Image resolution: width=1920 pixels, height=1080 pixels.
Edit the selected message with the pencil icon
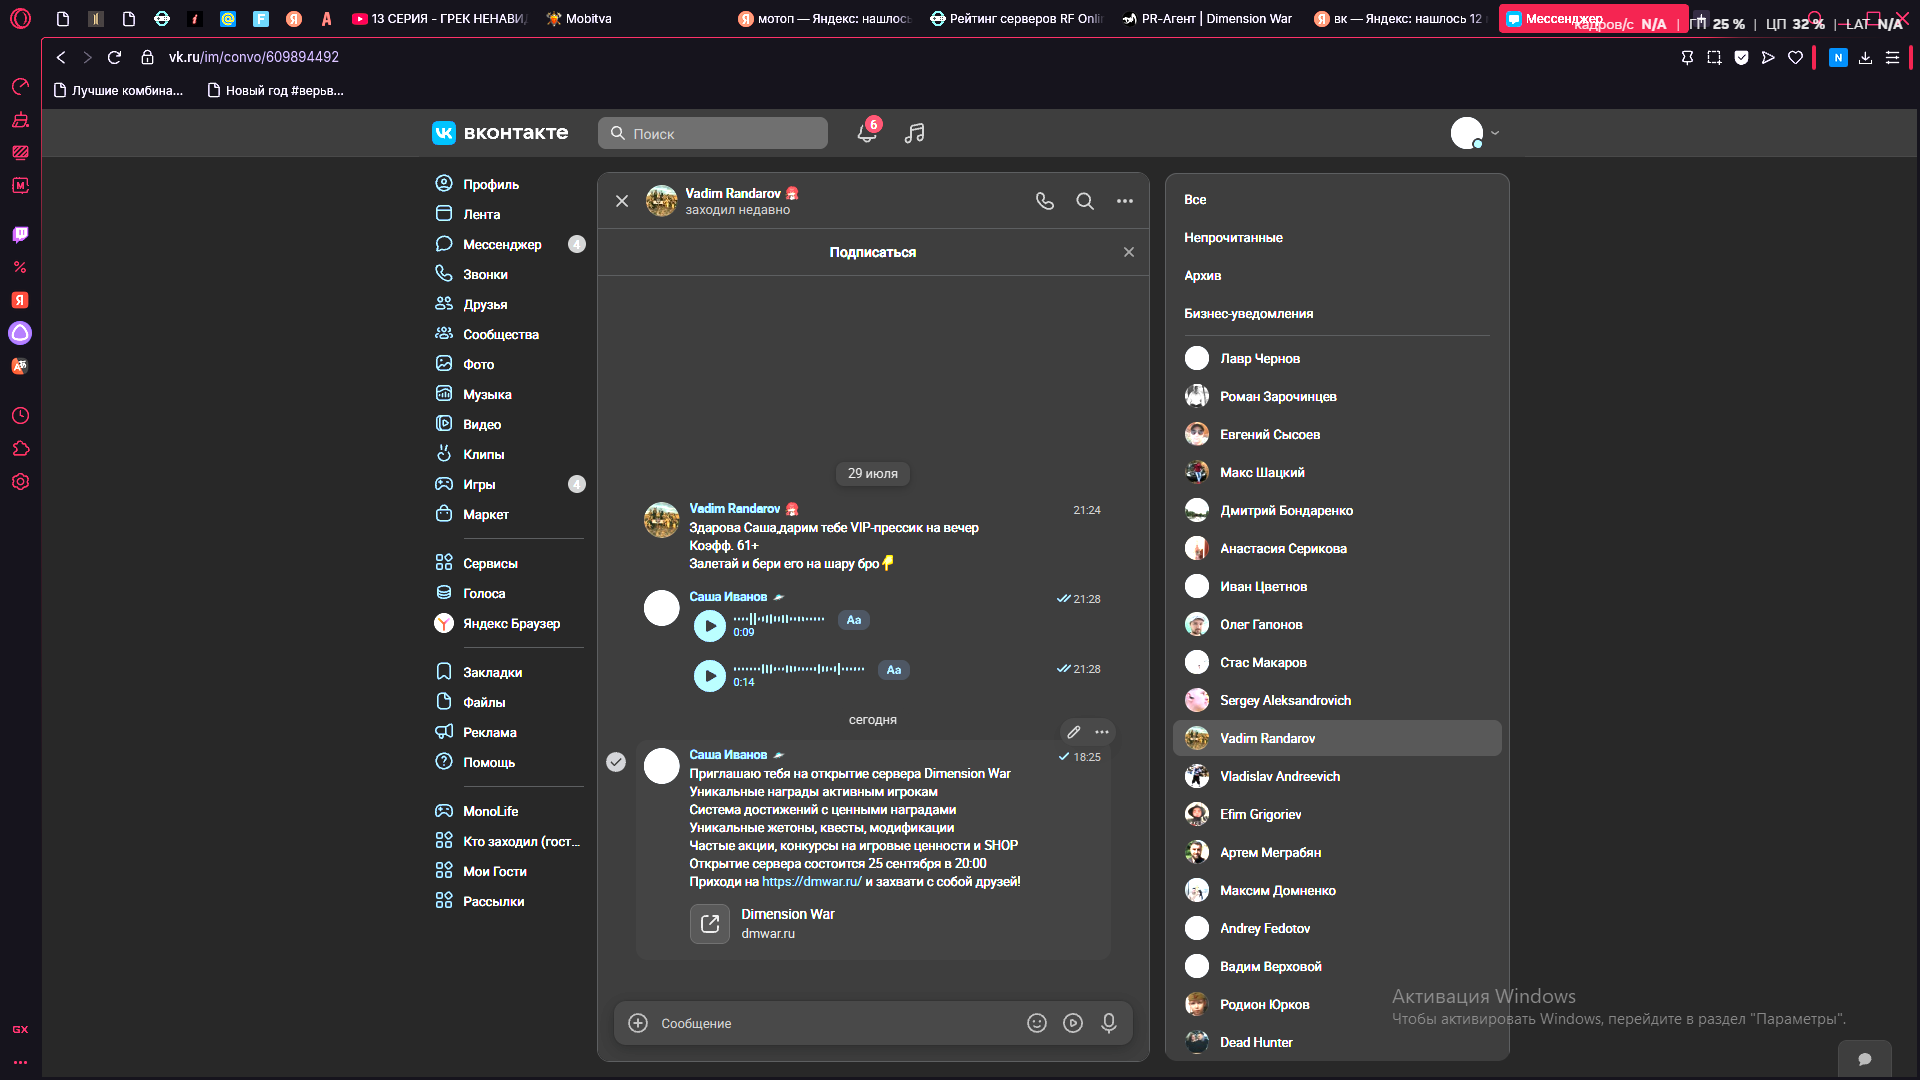pos(1074,732)
